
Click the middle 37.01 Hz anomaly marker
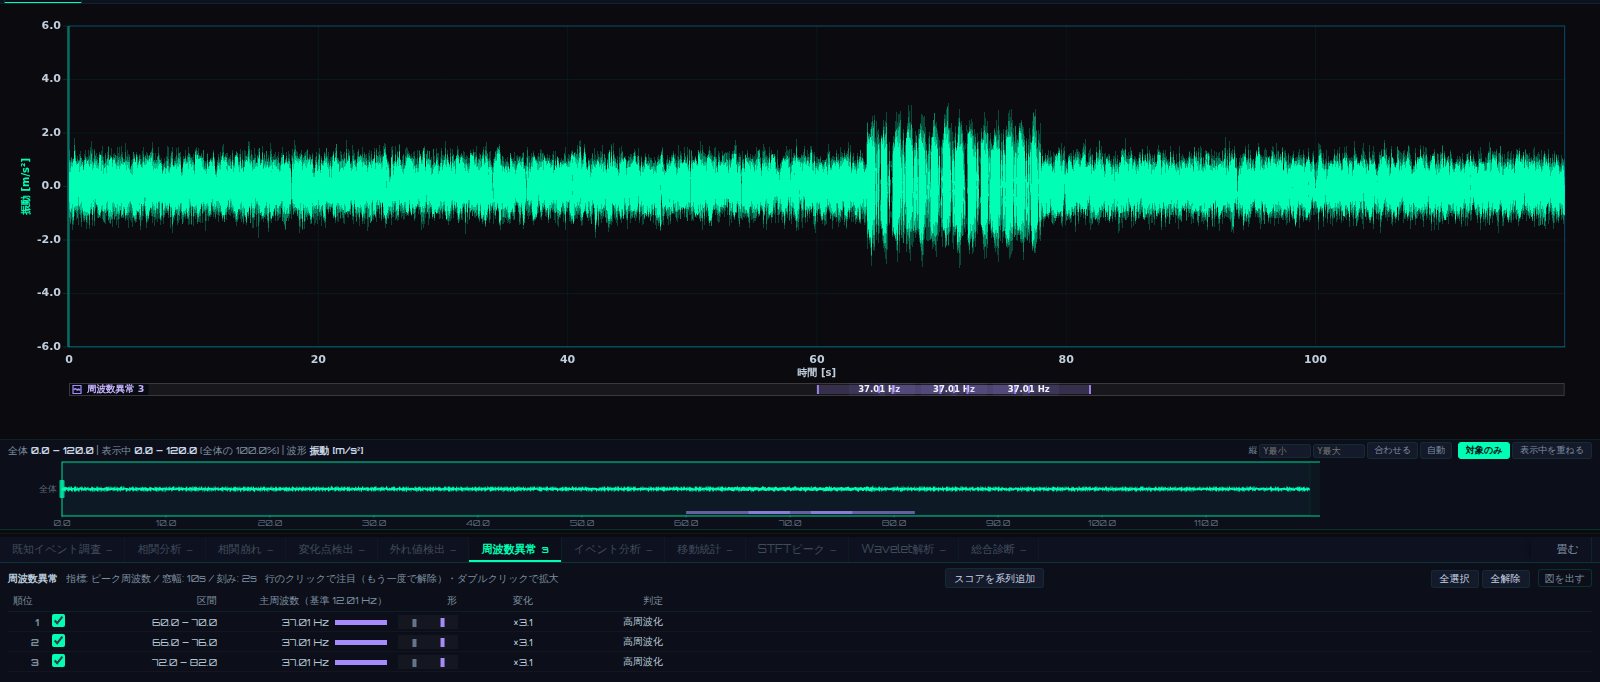(x=954, y=389)
